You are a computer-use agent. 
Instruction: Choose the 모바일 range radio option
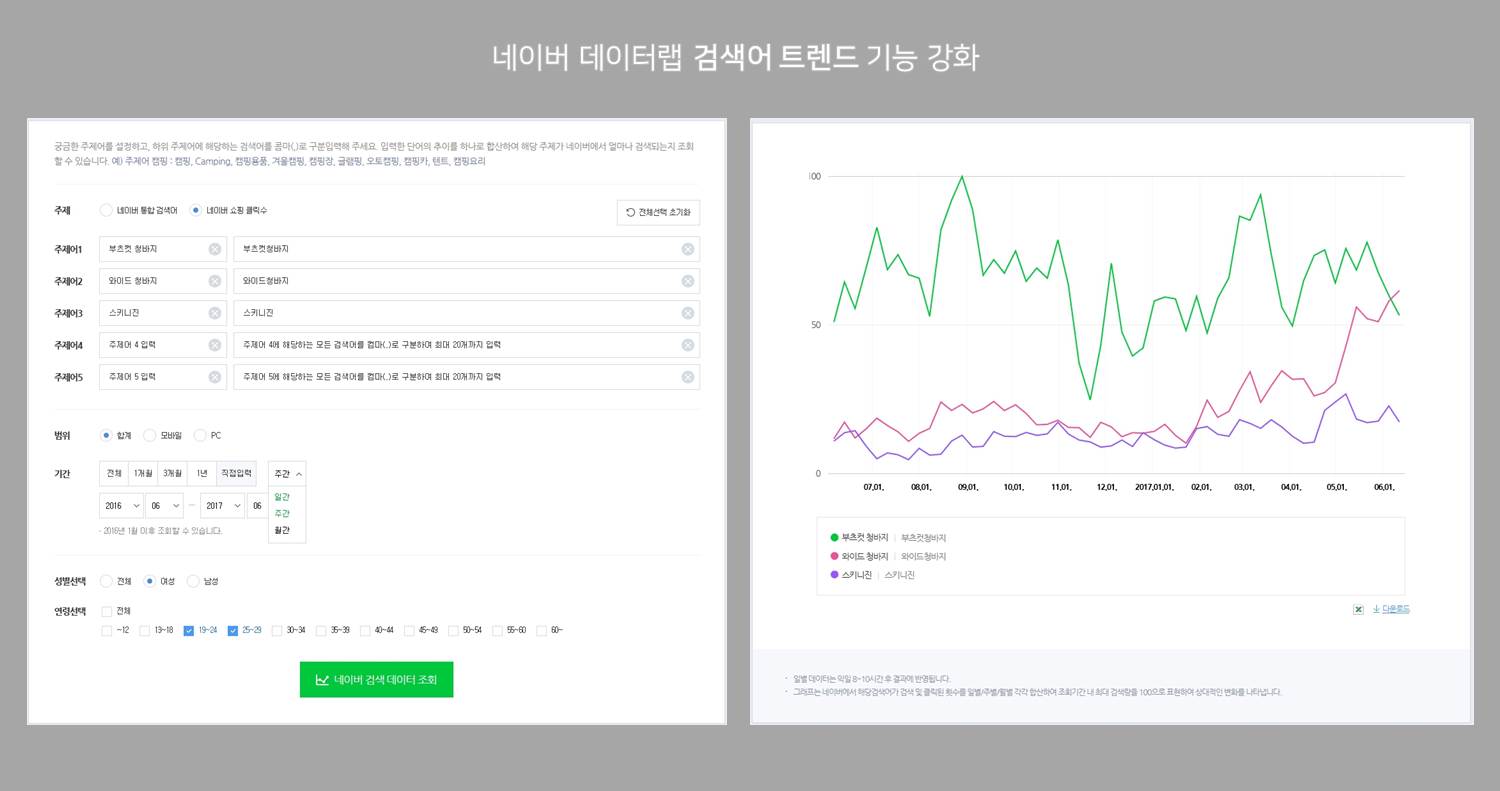(150, 435)
